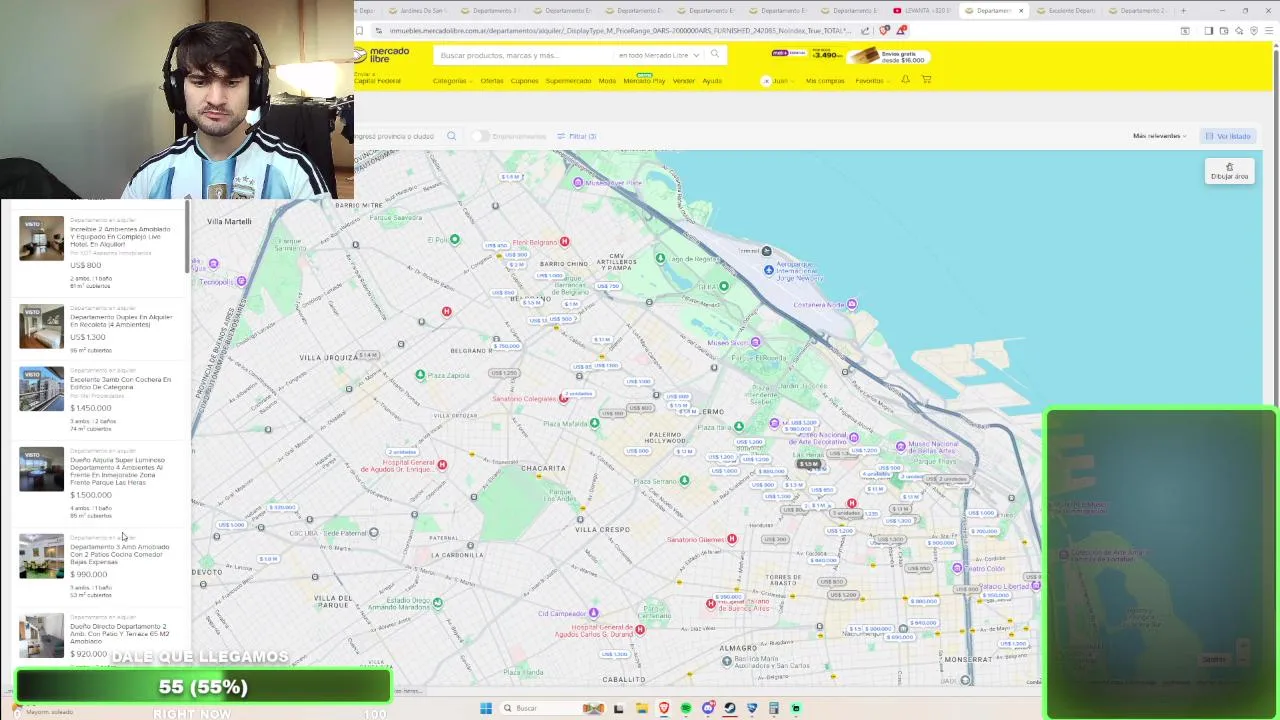Switch to the LEVANTA YouTube tab
The width and height of the screenshot is (1280, 720).
coord(922,11)
